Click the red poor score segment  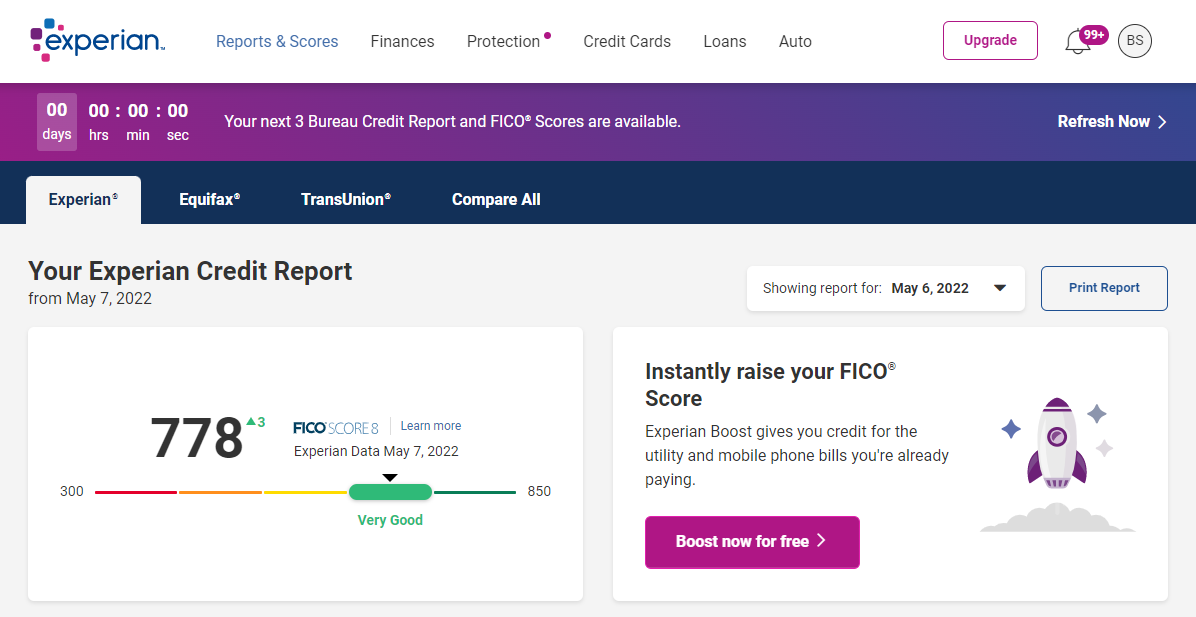(136, 493)
